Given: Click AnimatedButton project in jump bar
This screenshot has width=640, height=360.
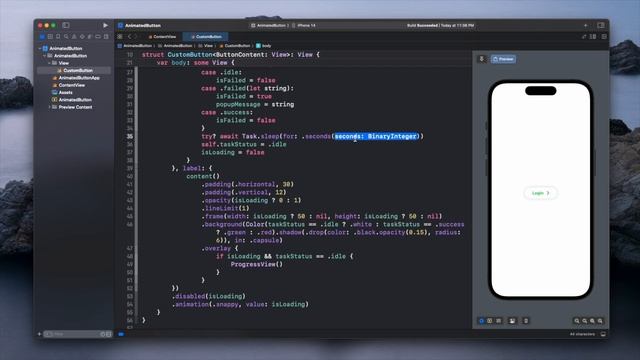Looking at the screenshot, I should [x=135, y=46].
